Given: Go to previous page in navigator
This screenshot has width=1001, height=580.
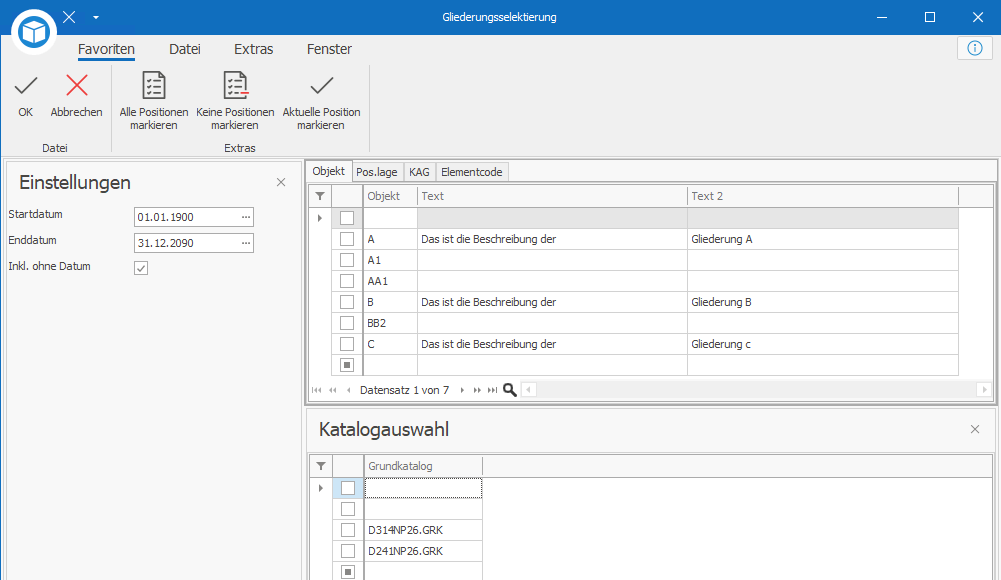Looking at the screenshot, I should [333, 390].
